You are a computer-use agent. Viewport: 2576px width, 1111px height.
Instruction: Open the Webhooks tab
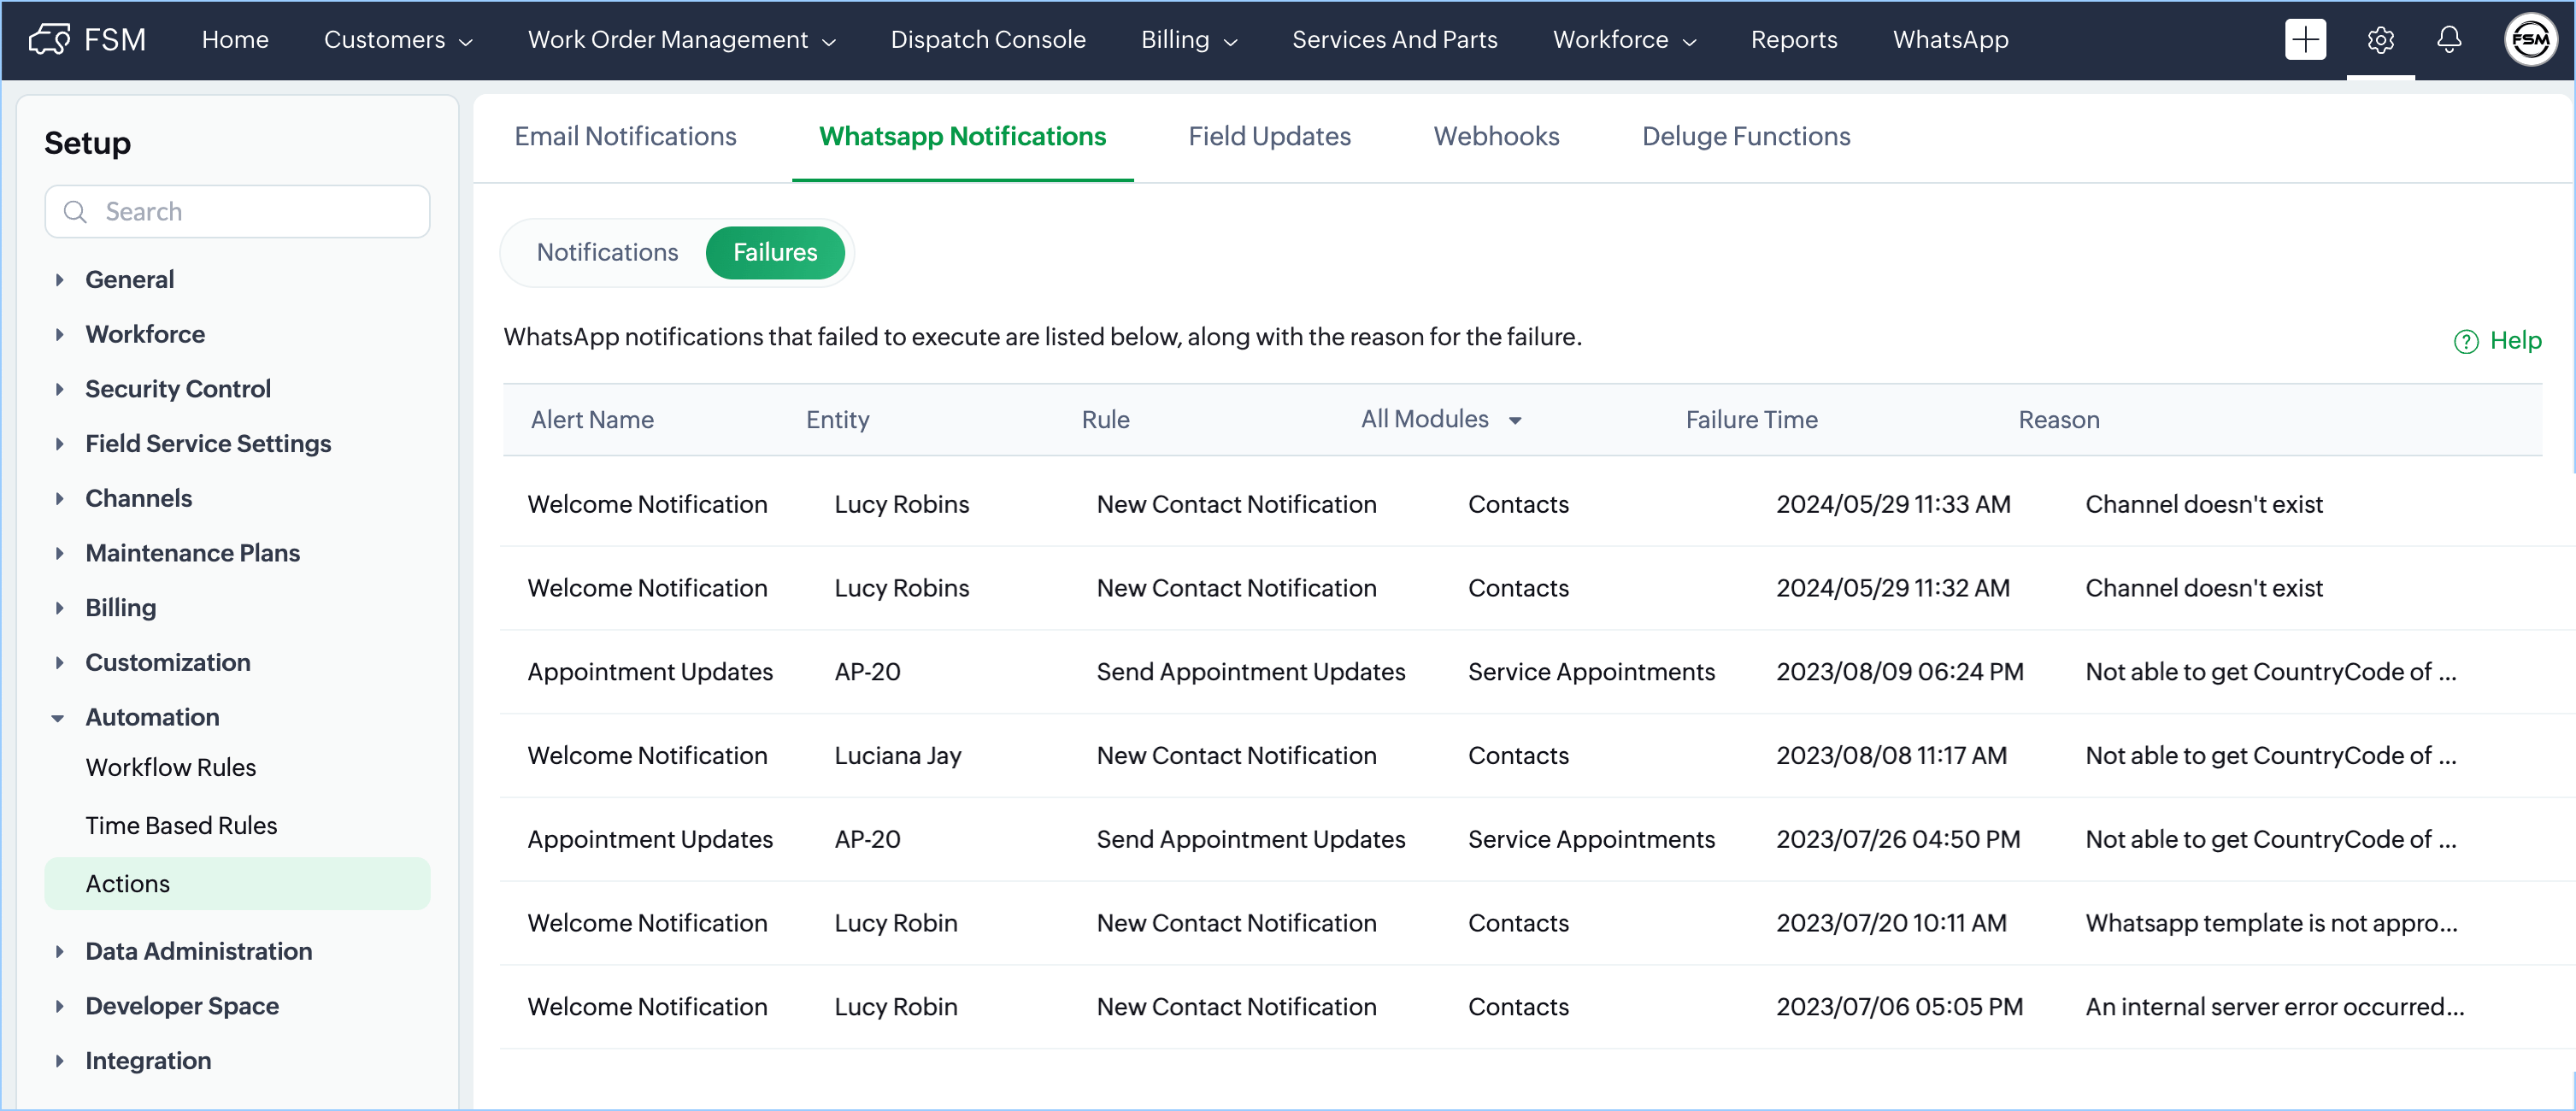pos(1496,137)
